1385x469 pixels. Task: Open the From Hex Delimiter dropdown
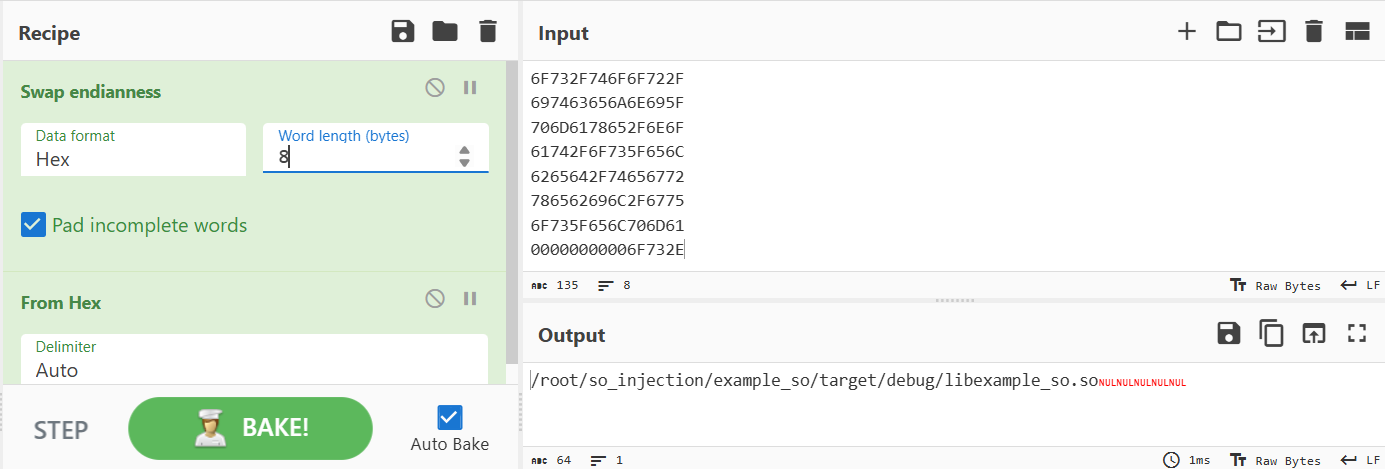(x=254, y=360)
